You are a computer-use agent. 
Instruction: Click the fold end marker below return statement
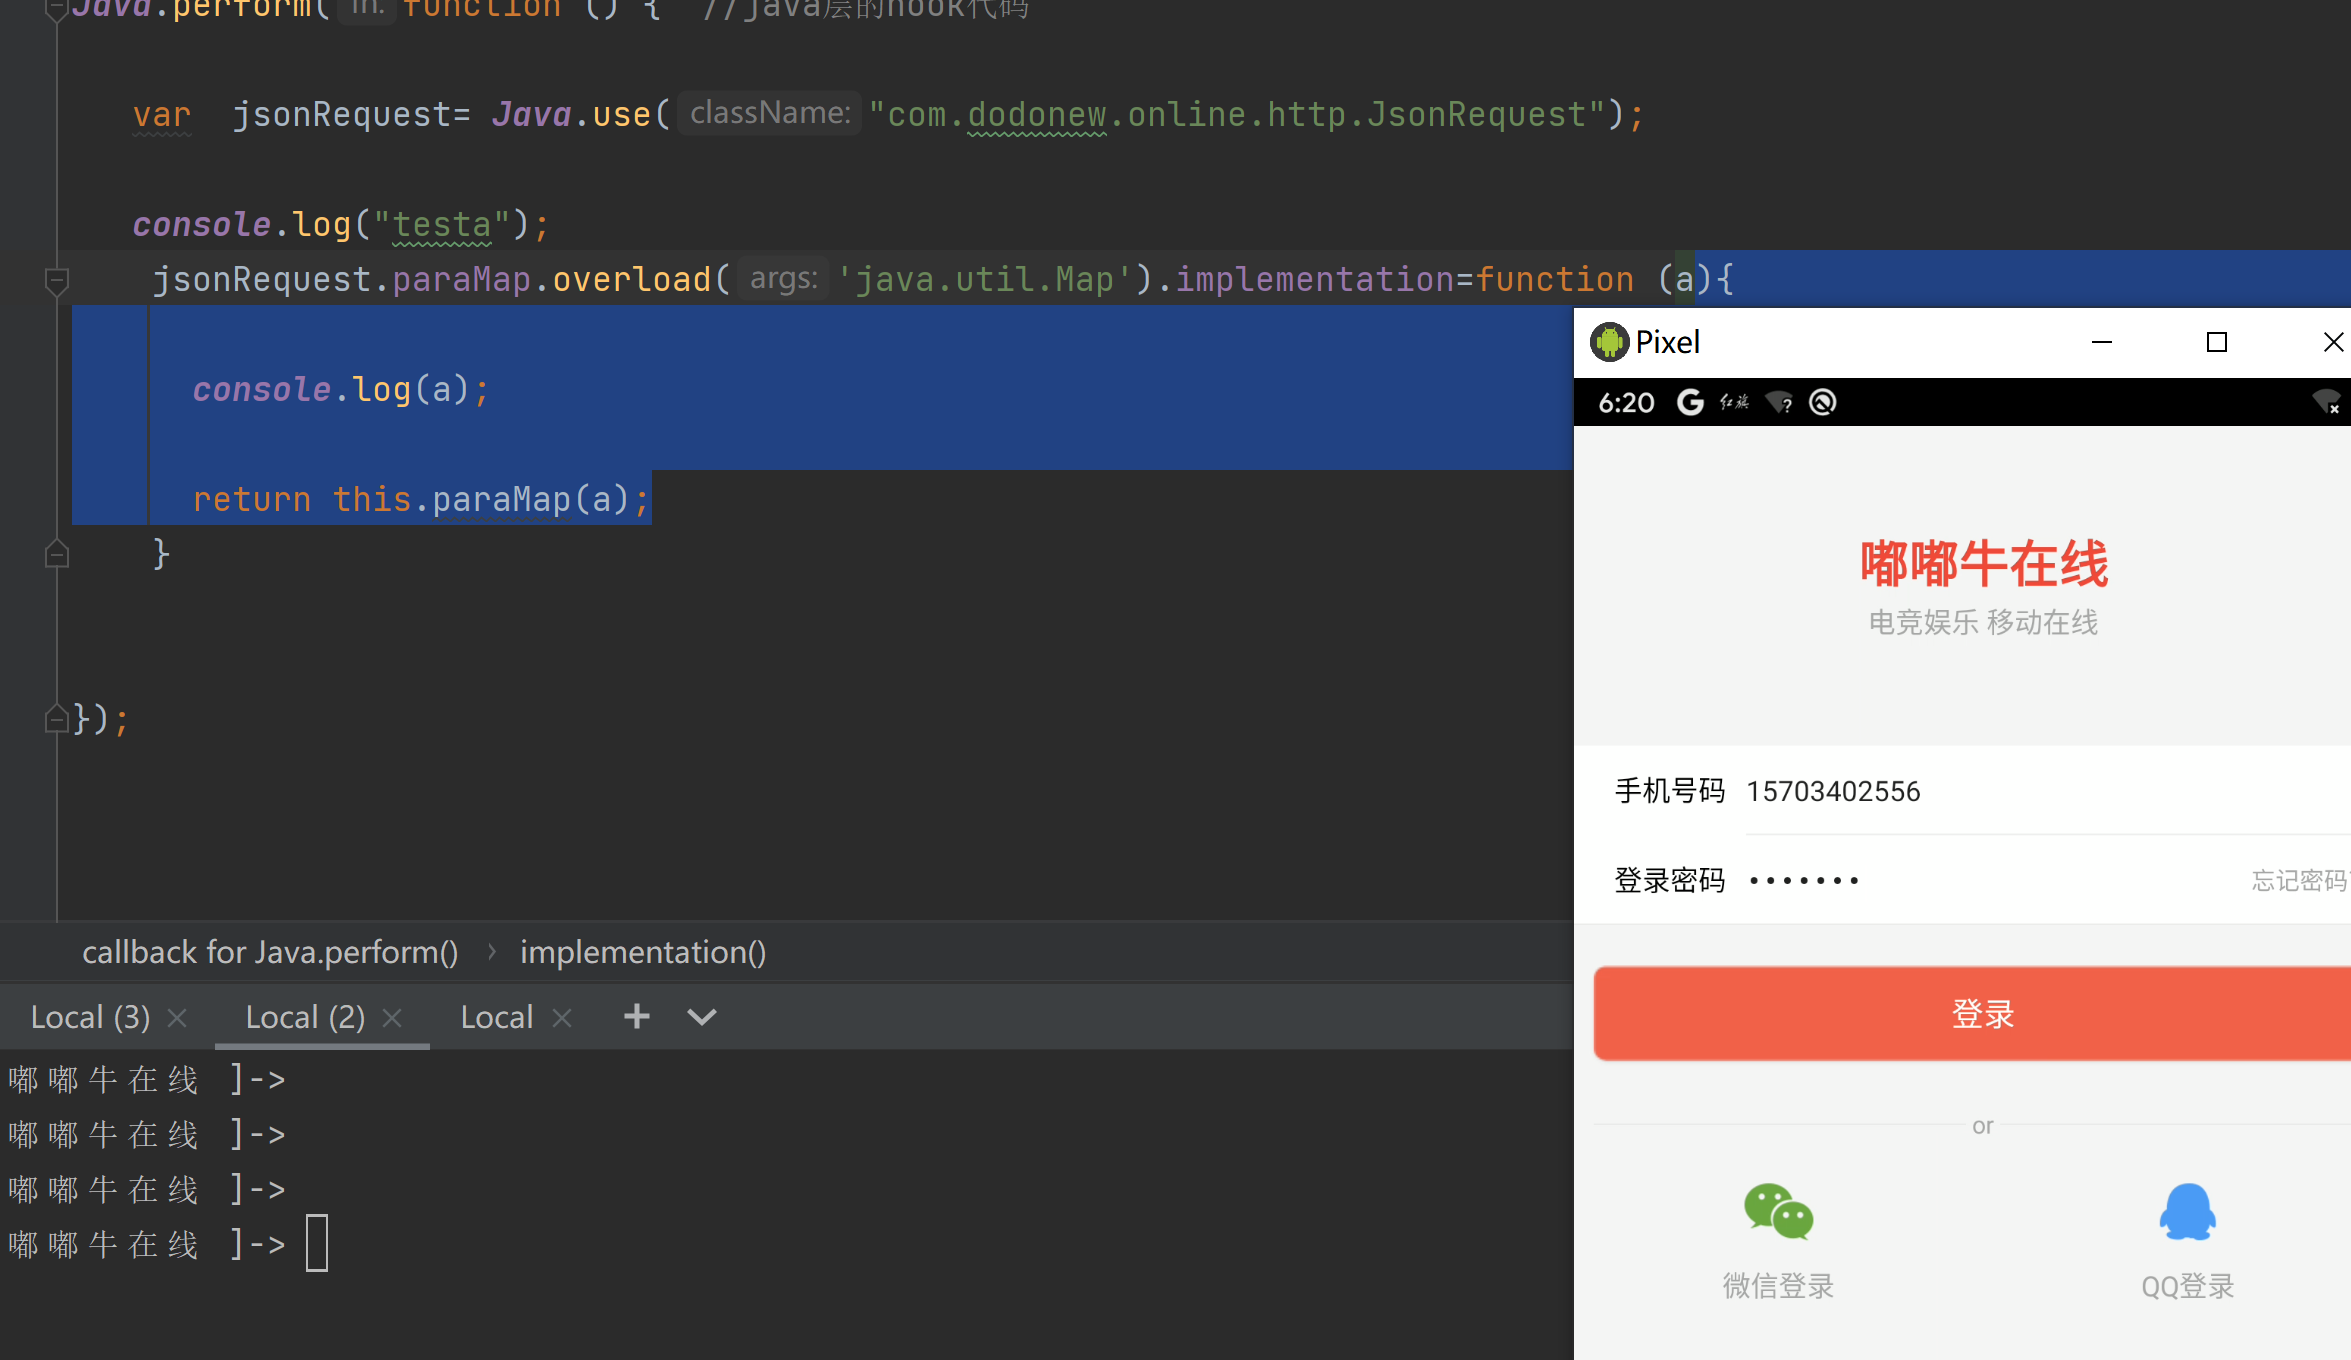(x=57, y=554)
